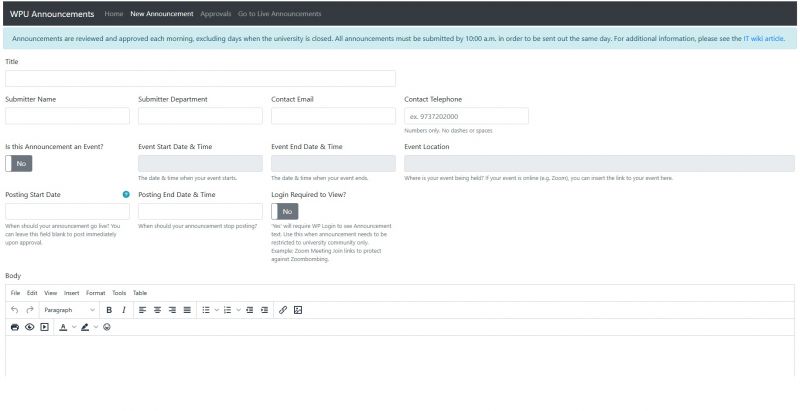Screen dimensions: 800x411
Task: Toggle the 'Is this Announcement an Event?' switch
Action: (19, 163)
